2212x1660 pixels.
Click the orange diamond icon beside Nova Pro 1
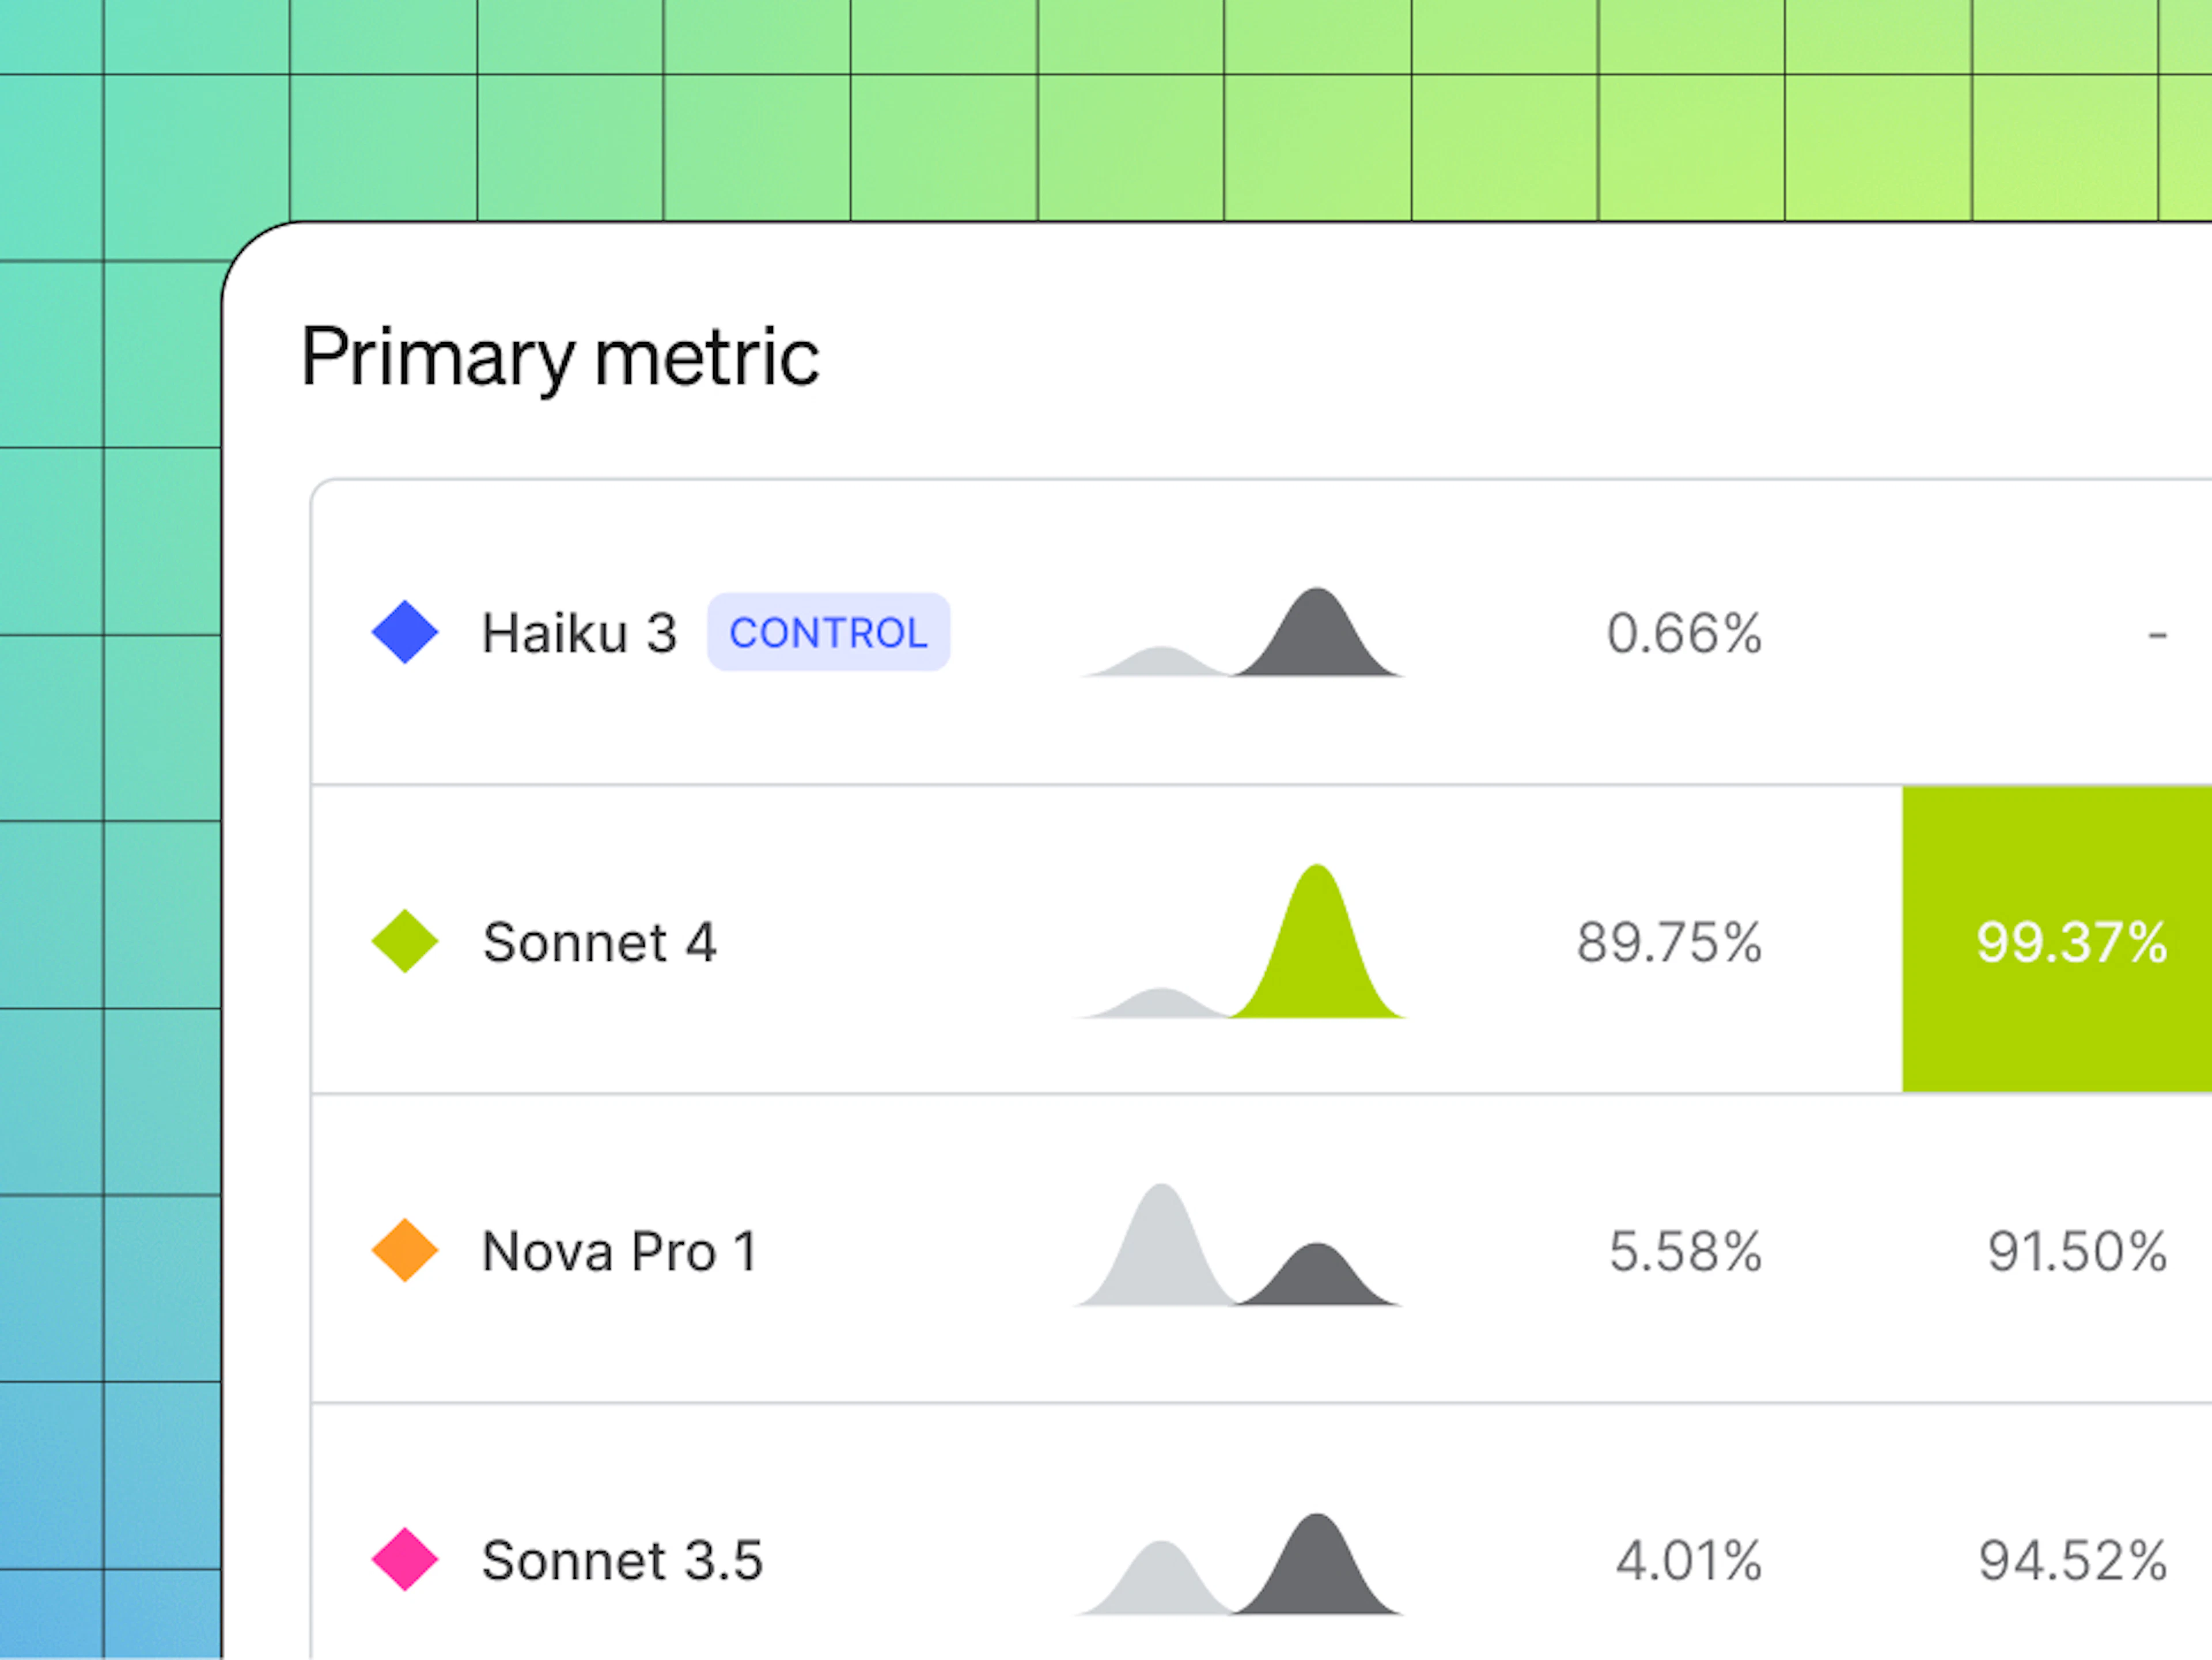[405, 1250]
